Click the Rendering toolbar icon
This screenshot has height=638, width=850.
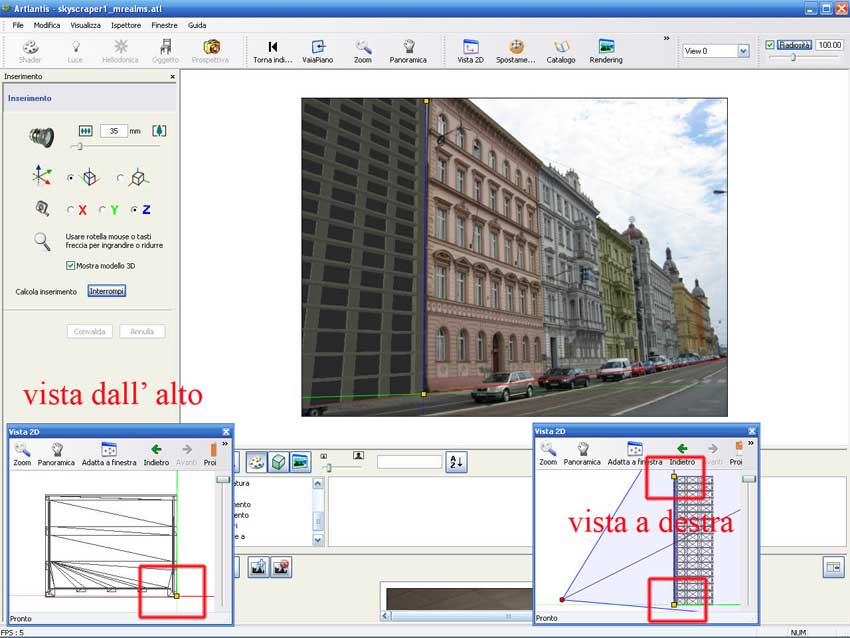tap(605, 50)
